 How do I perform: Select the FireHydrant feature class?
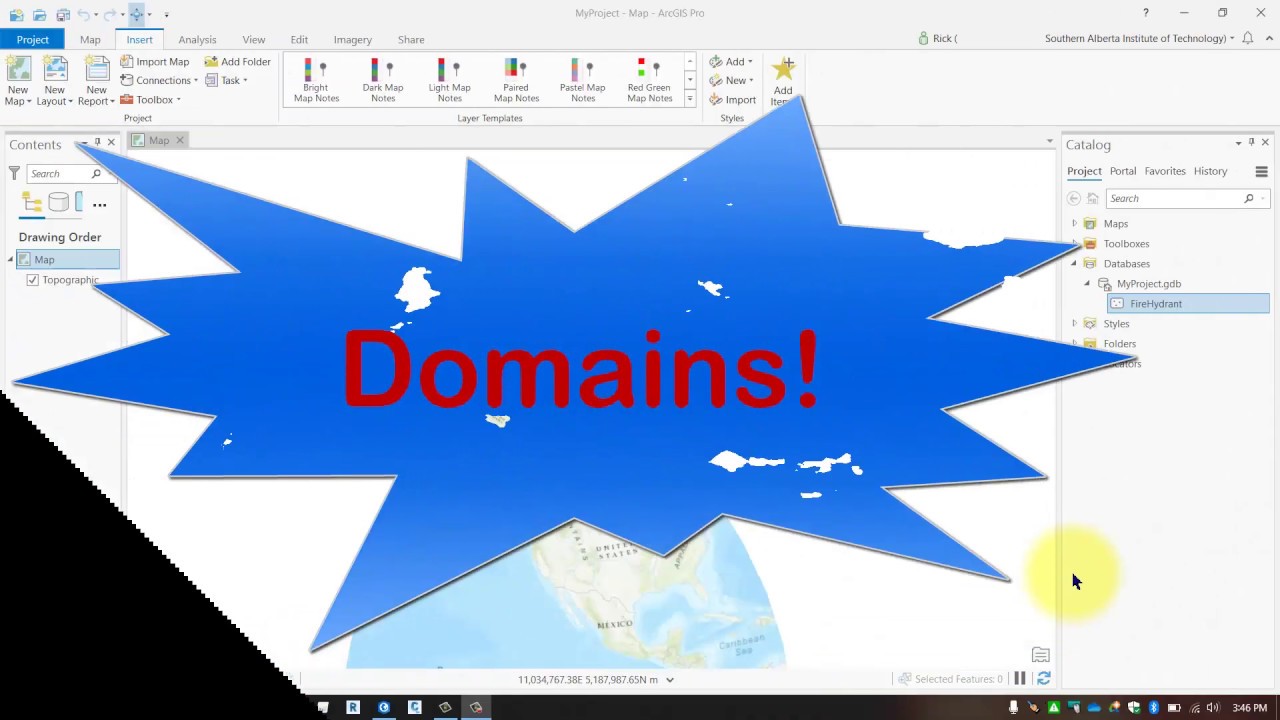tap(1188, 304)
